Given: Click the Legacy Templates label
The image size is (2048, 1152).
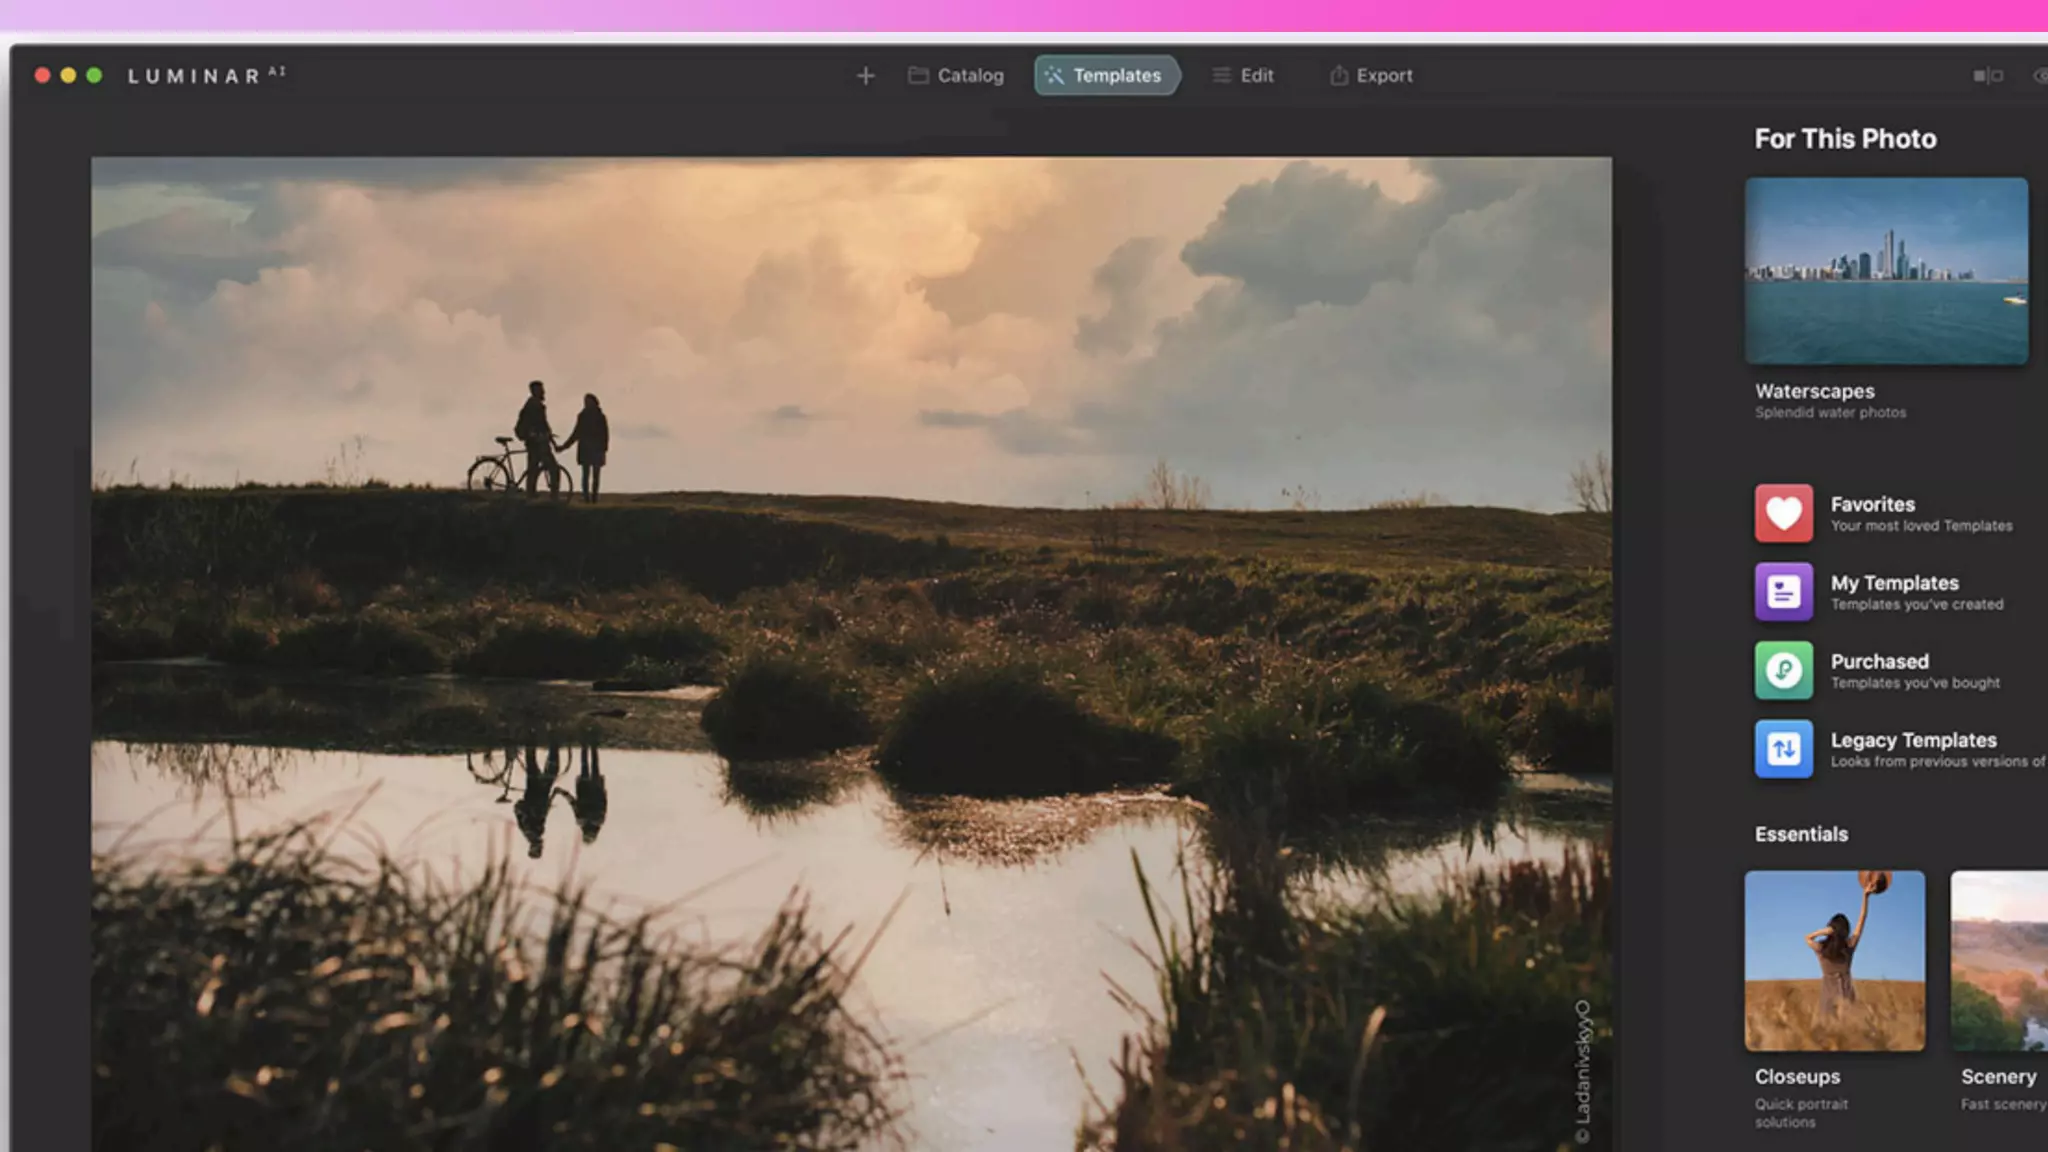Looking at the screenshot, I should [1913, 740].
